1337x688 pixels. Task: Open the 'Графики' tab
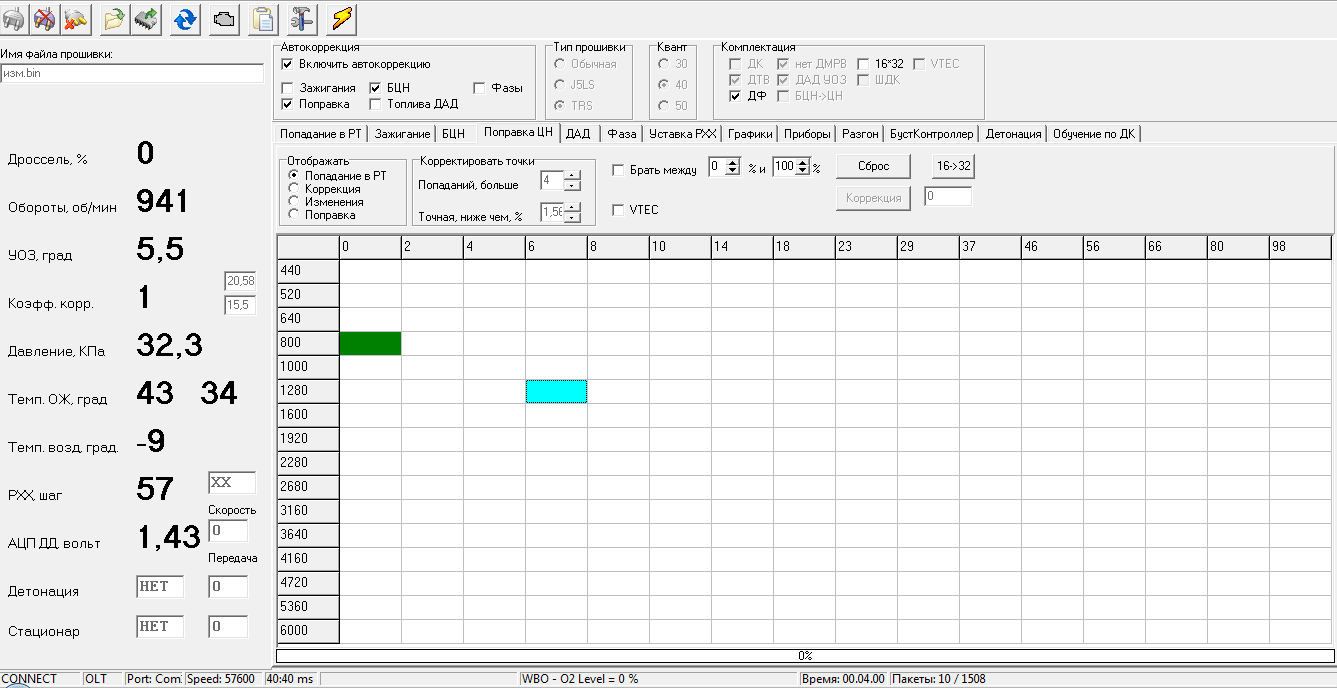(x=750, y=134)
